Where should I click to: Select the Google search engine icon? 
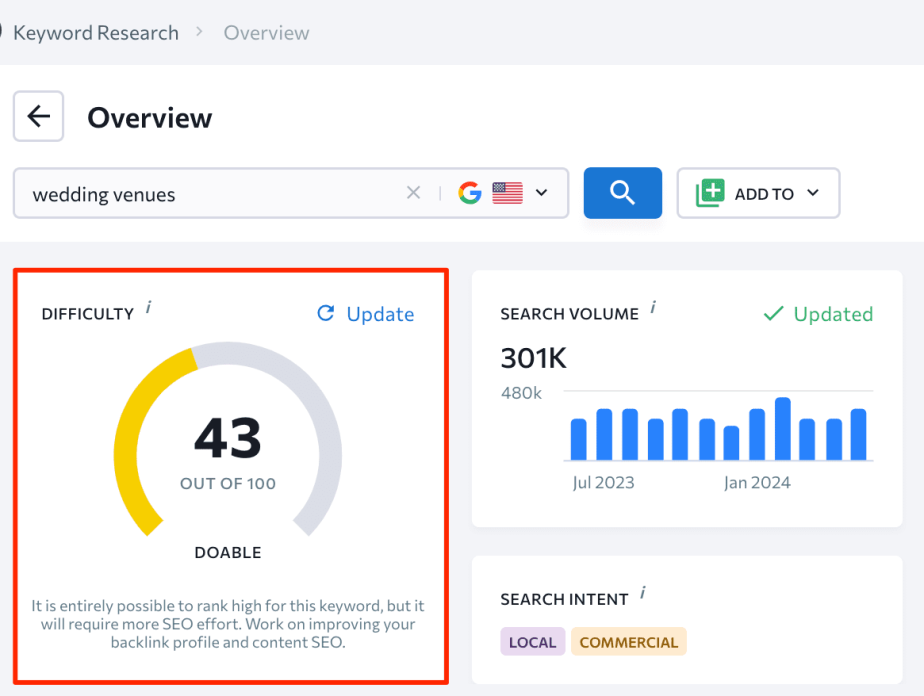click(x=469, y=193)
